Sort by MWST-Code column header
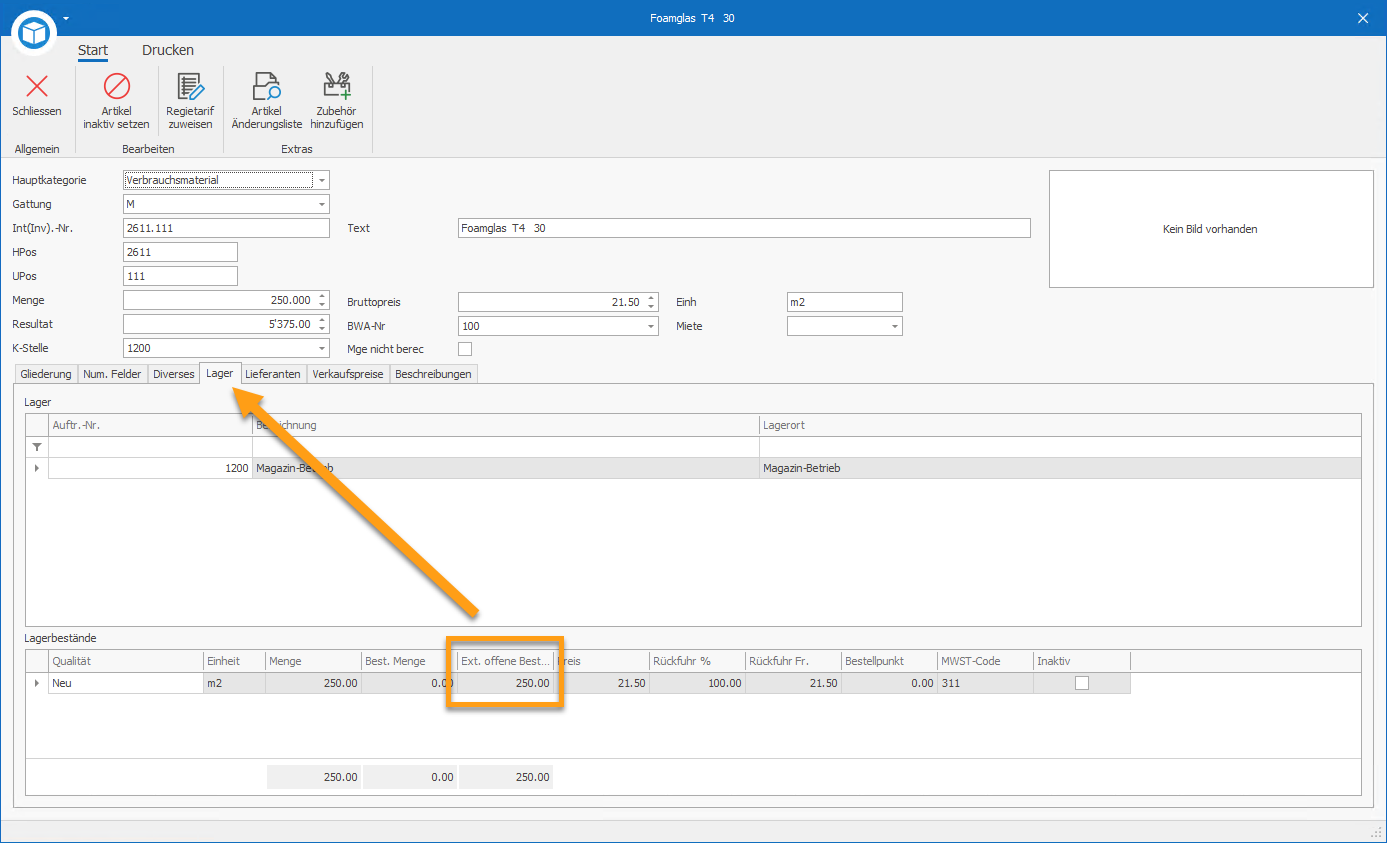The width and height of the screenshot is (1387, 843). click(x=985, y=661)
